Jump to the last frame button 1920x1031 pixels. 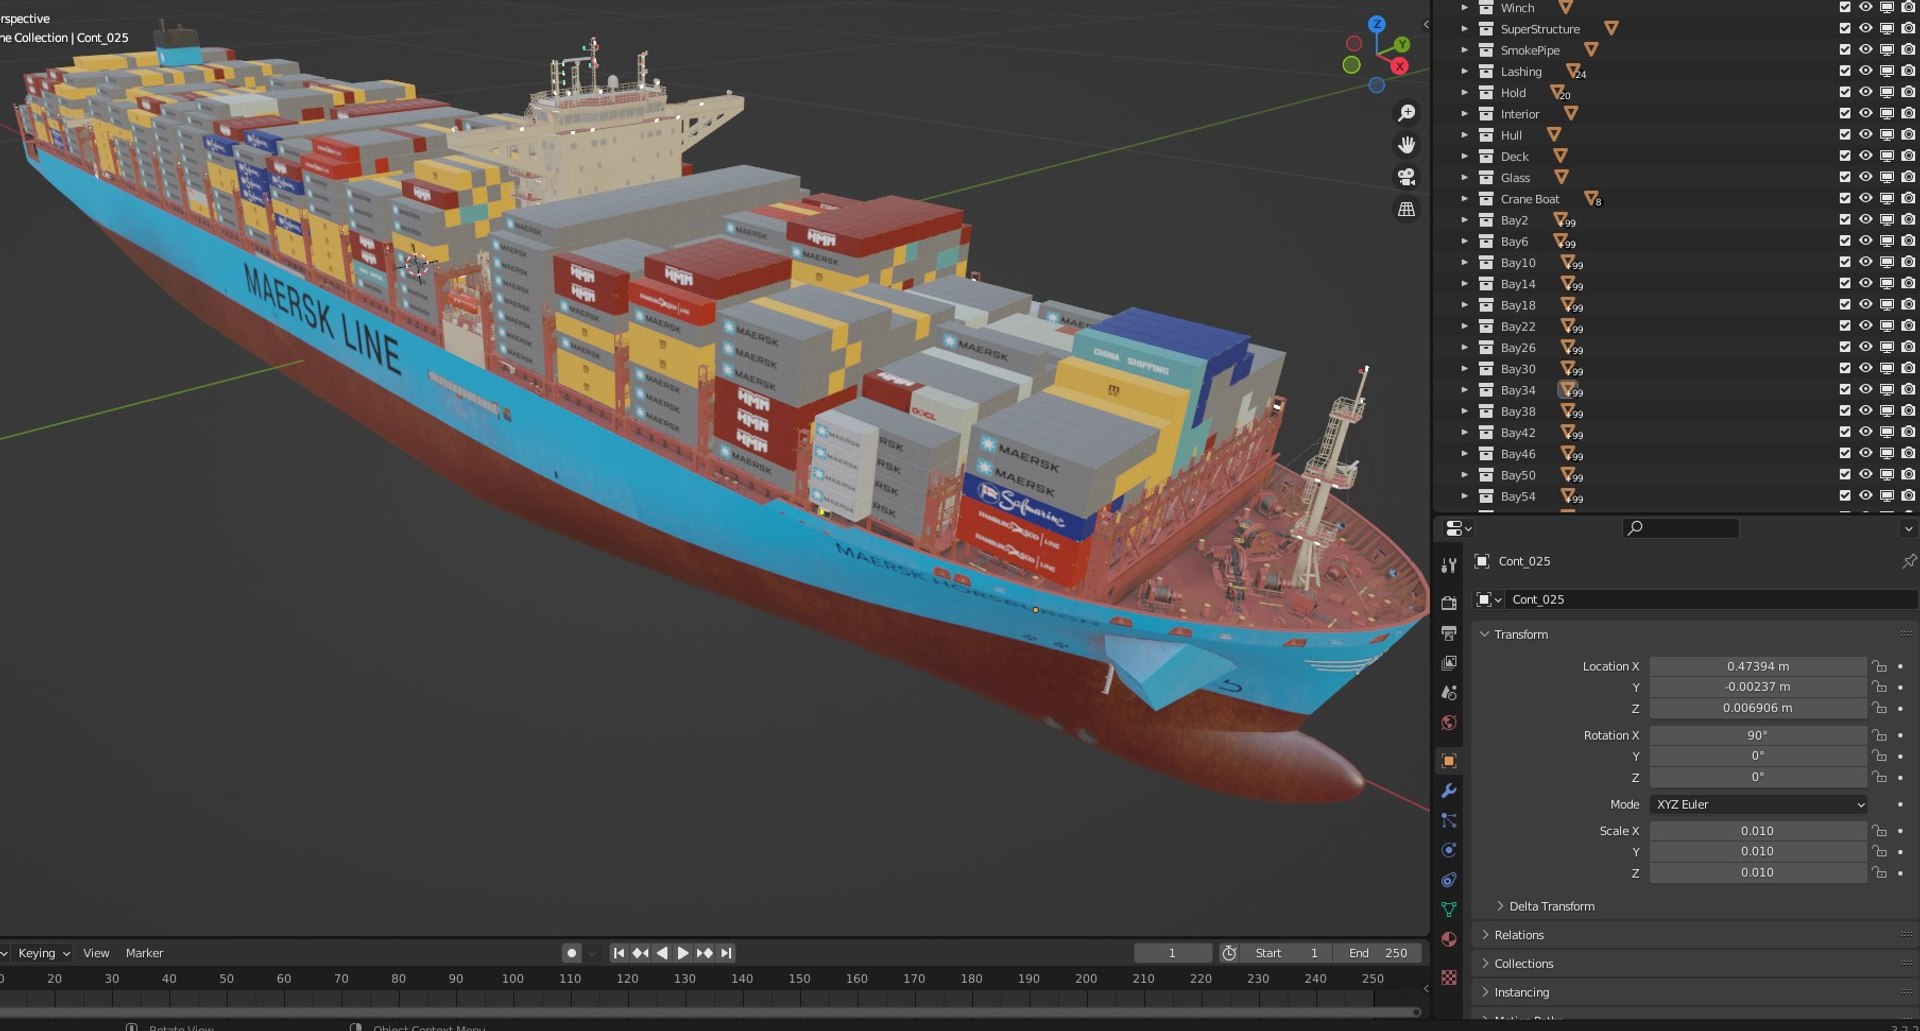[726, 953]
